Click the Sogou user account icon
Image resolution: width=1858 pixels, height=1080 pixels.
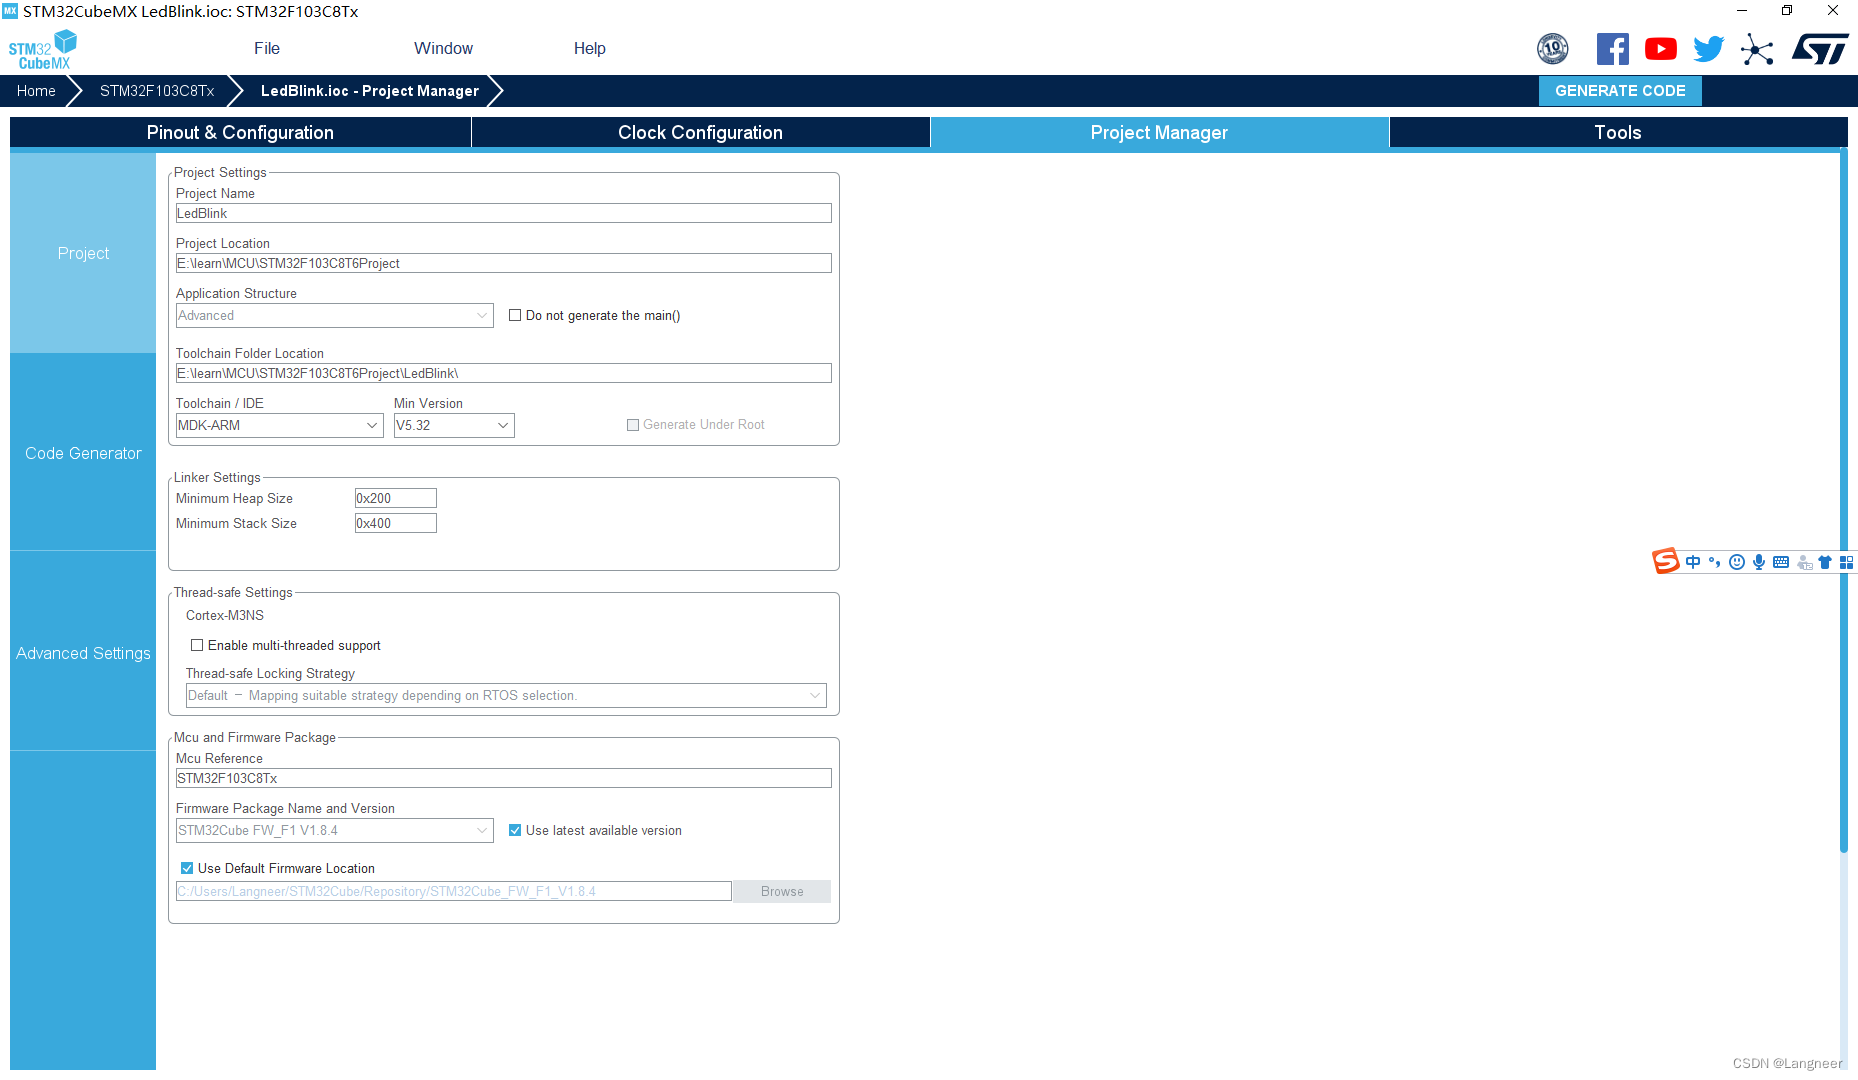click(x=1804, y=563)
